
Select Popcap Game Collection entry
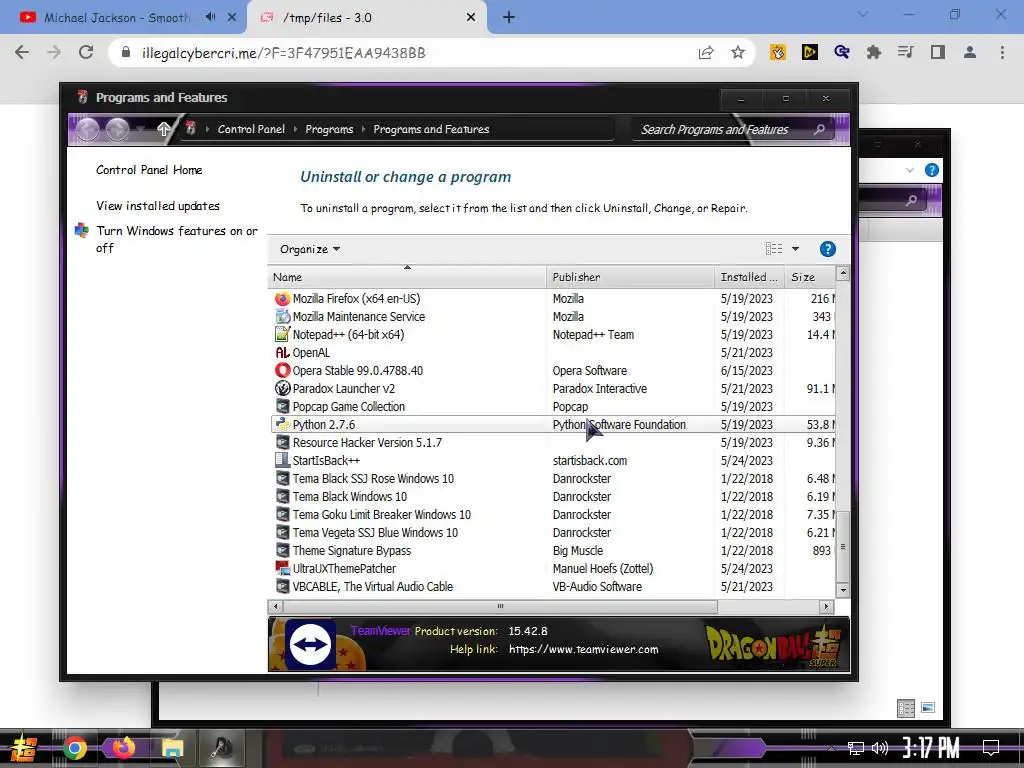(554, 406)
